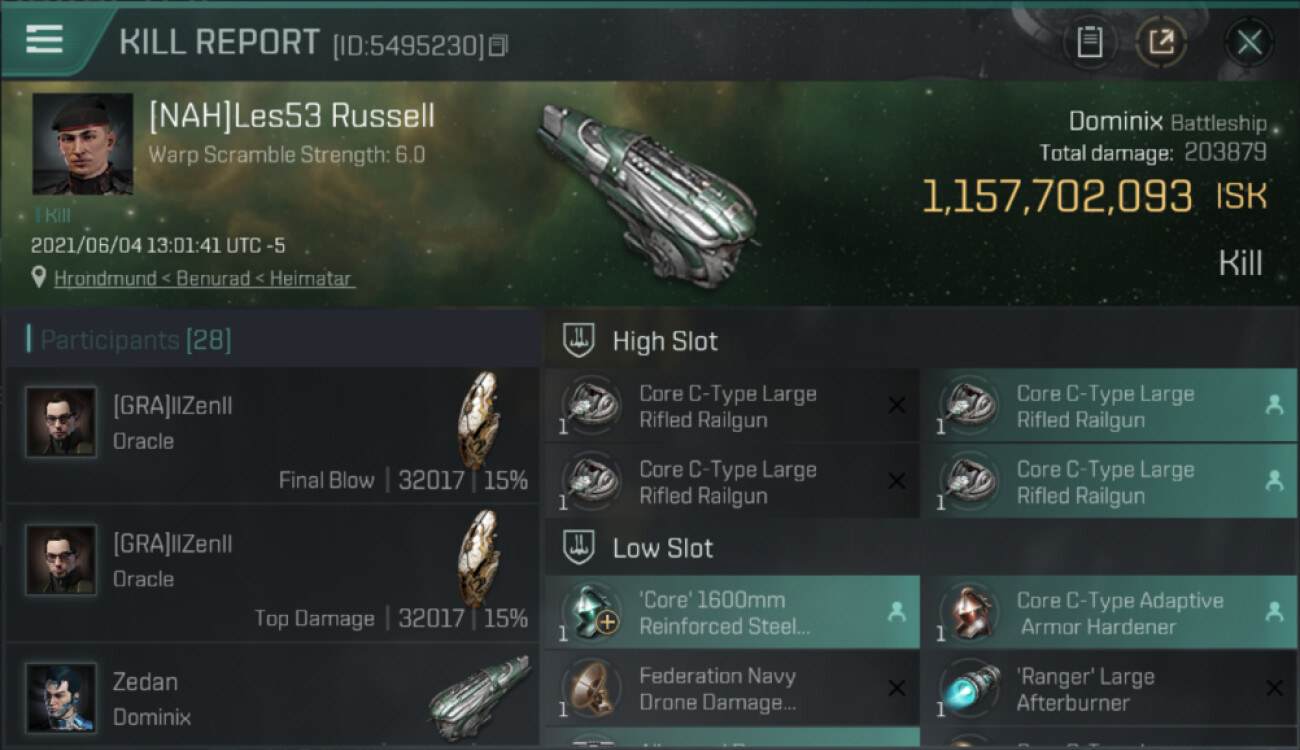Screen dimensions: 1300x750
Task: Close the kill report window
Action: pos(1249,43)
